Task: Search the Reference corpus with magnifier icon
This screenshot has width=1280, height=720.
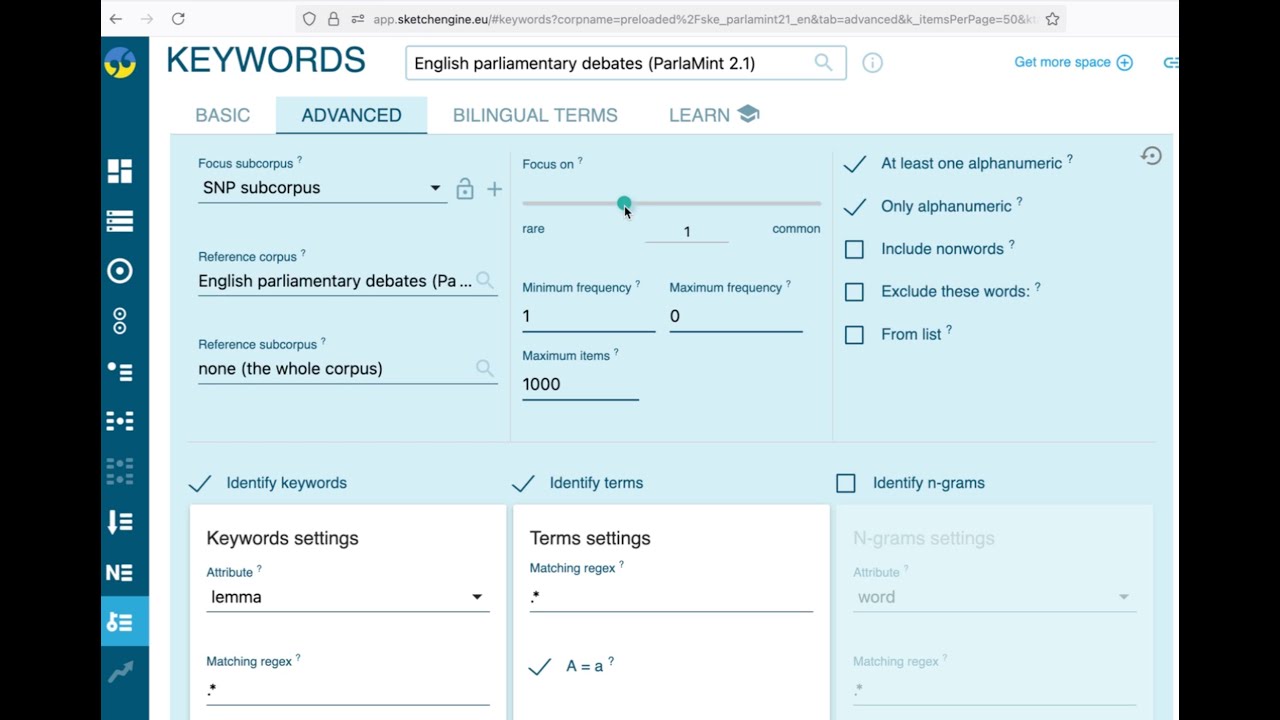Action: point(485,280)
